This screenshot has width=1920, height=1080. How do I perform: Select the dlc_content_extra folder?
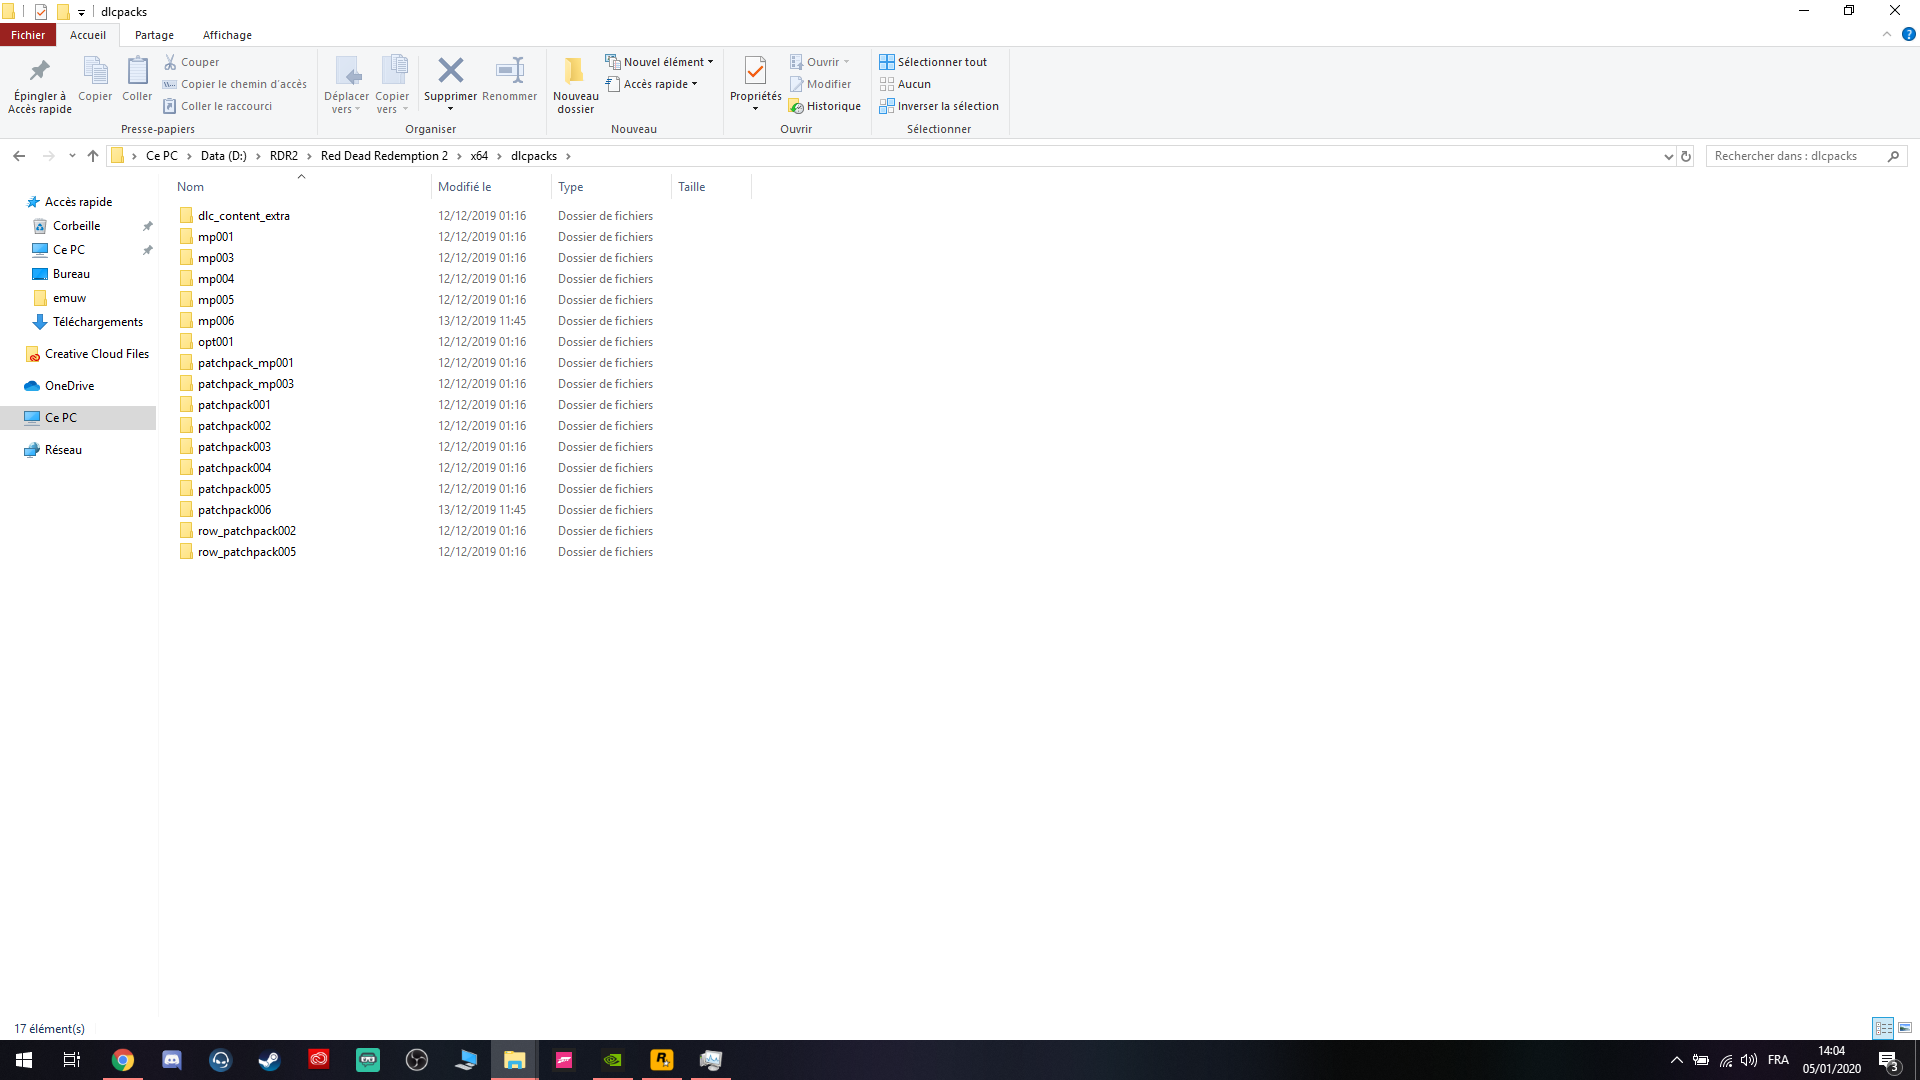[243, 216]
